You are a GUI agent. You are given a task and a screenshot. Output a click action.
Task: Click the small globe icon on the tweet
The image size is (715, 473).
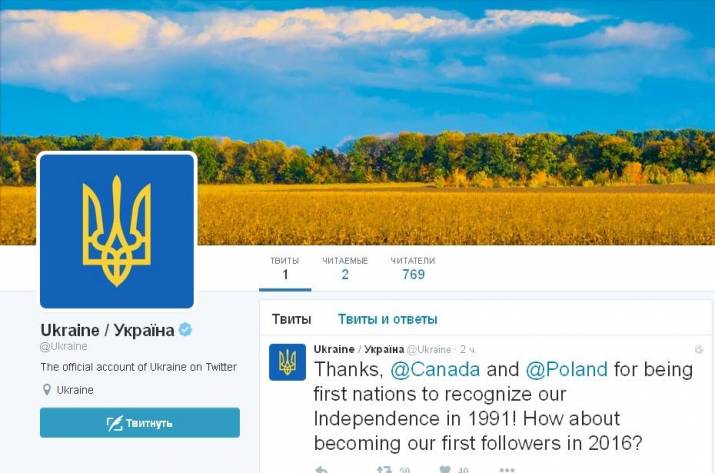[699, 349]
